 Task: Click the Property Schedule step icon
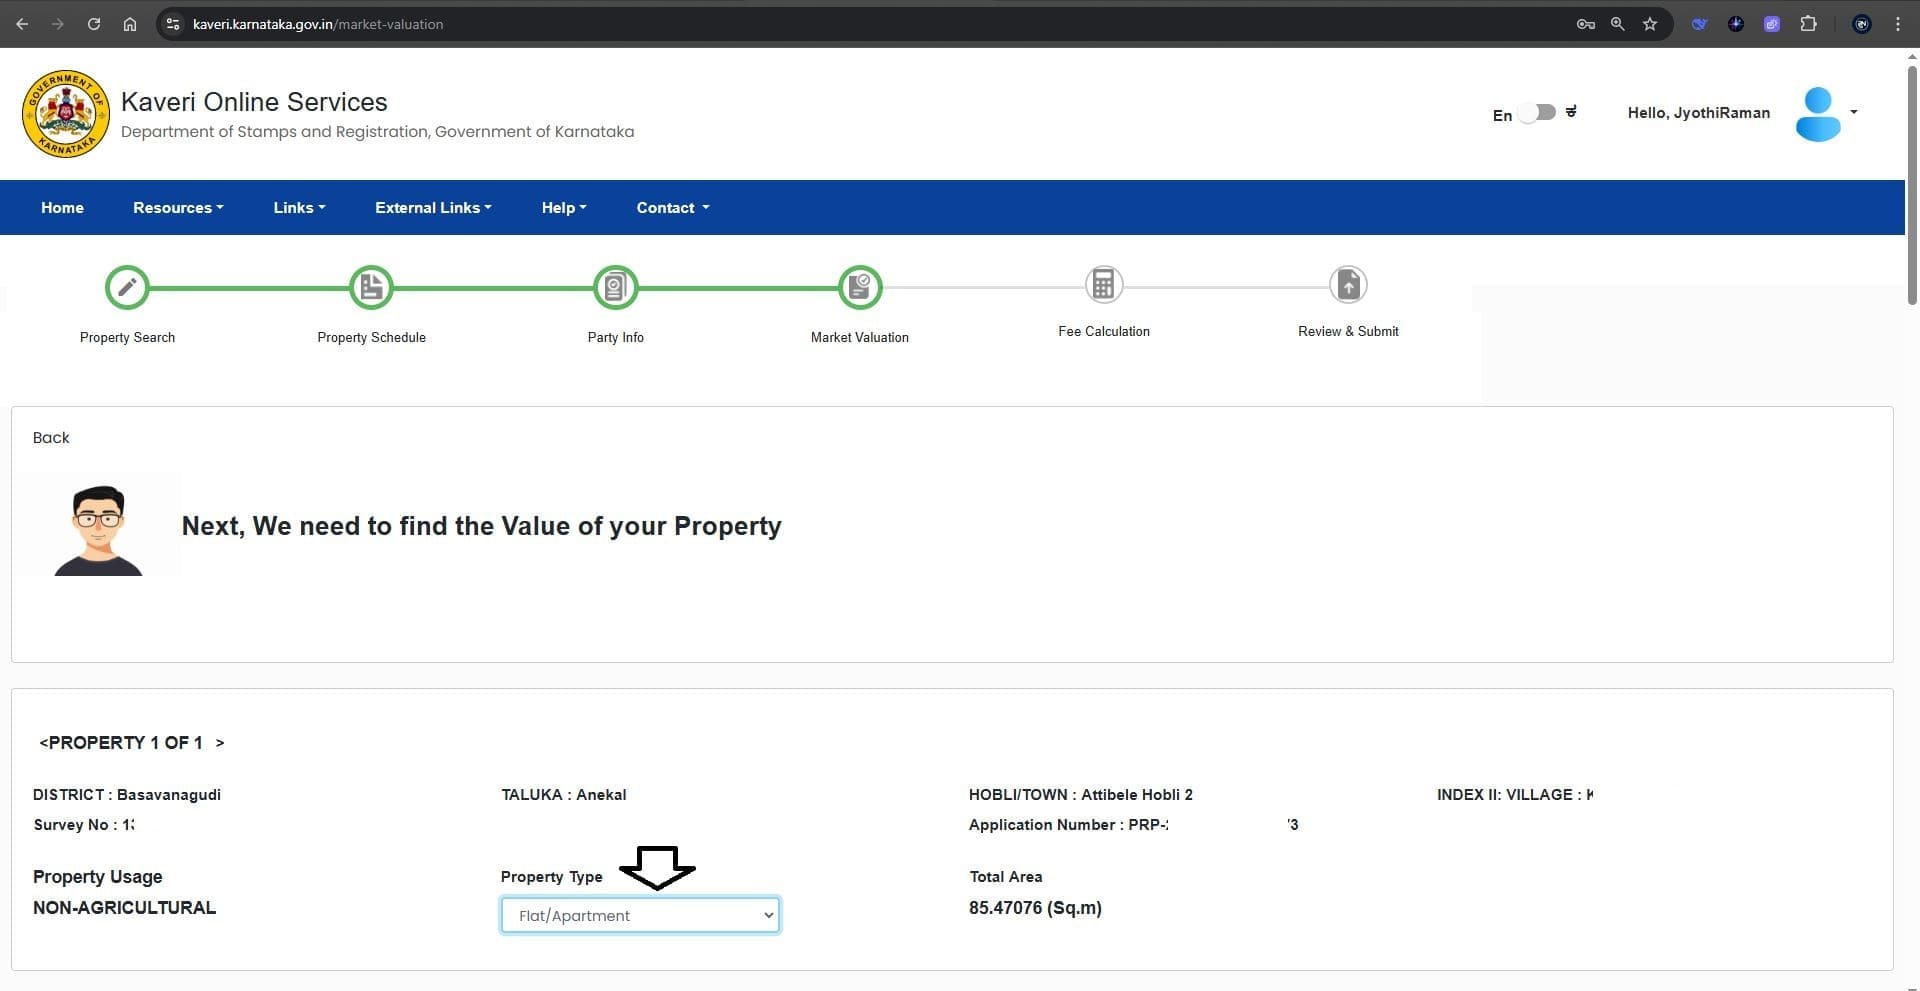click(371, 288)
